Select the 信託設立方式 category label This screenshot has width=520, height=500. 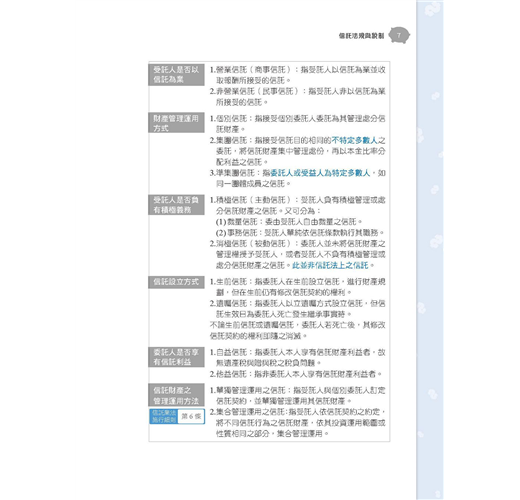[176, 282]
